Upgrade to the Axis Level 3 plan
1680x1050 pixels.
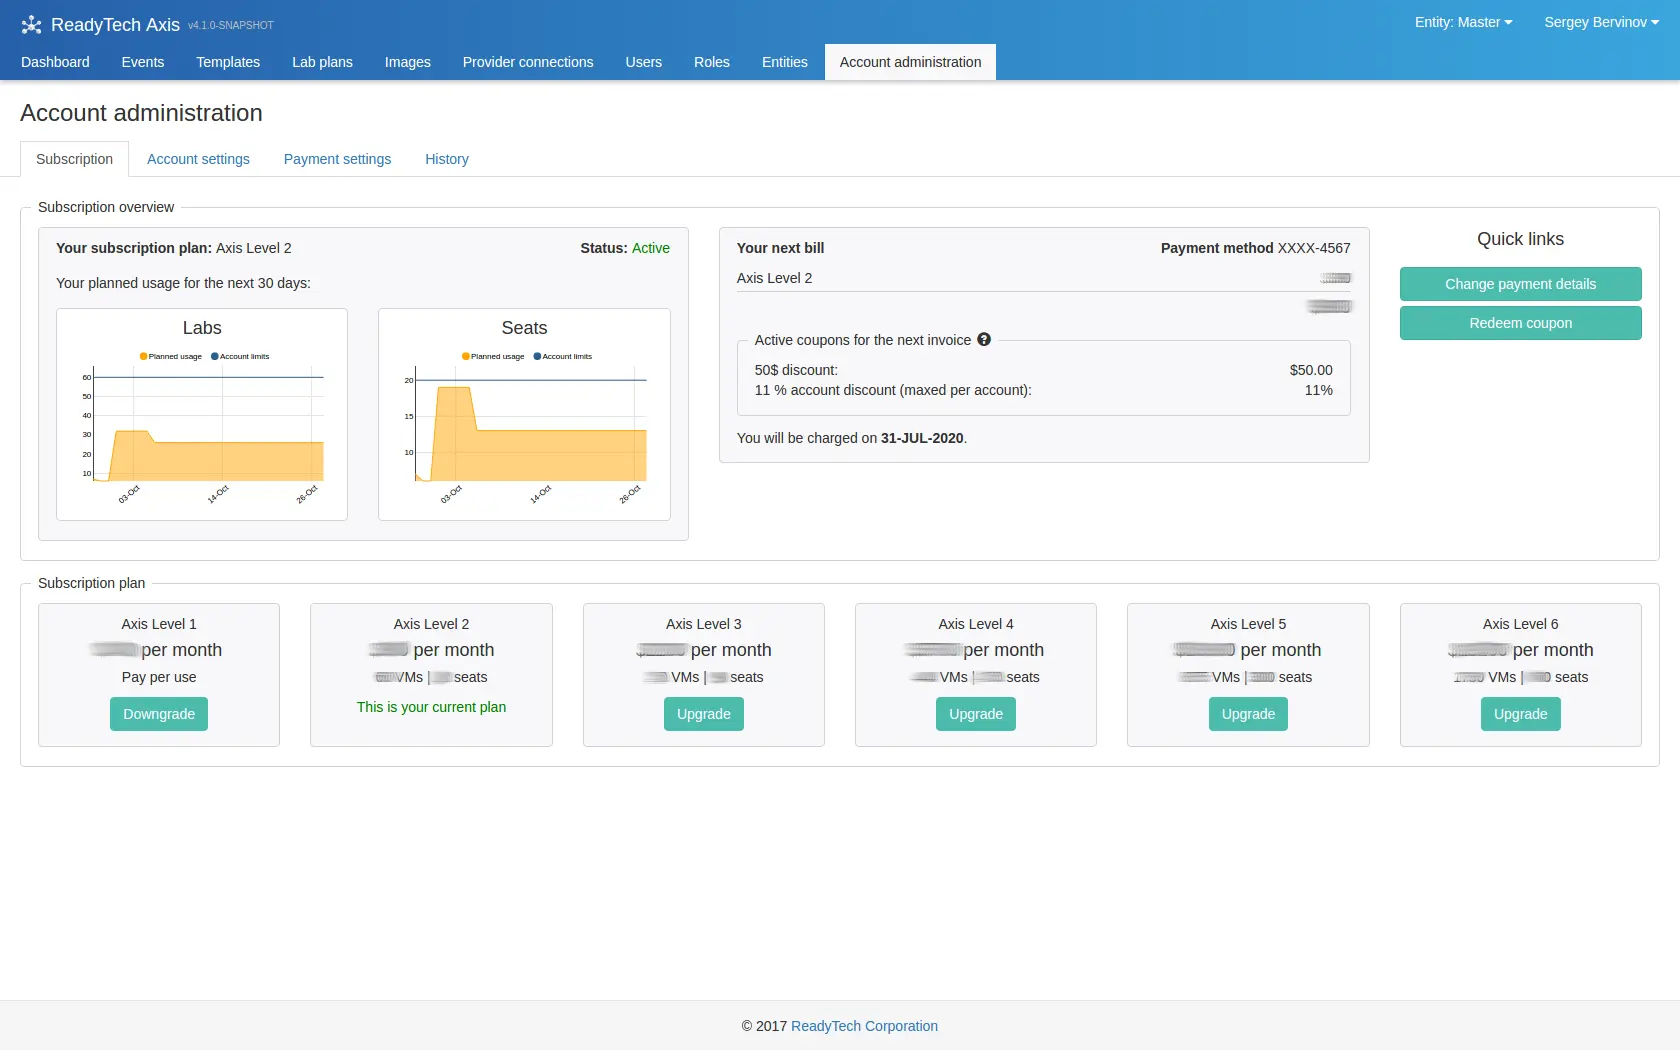pyautogui.click(x=703, y=714)
